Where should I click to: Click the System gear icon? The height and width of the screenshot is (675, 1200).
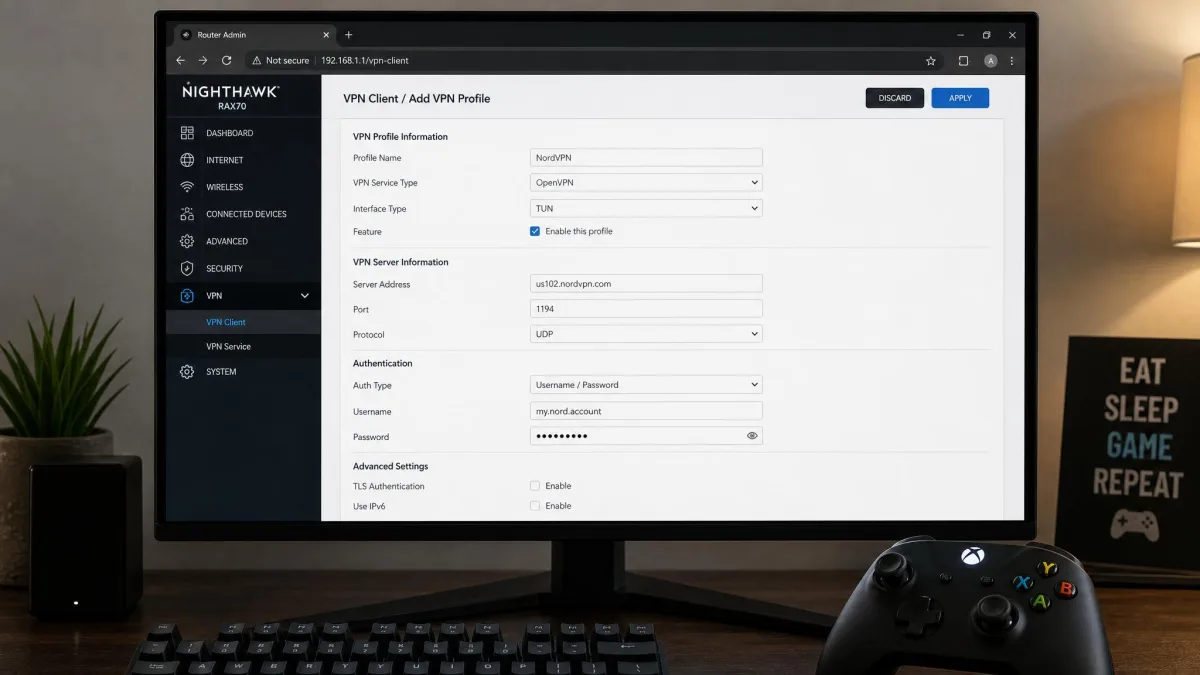tap(187, 372)
